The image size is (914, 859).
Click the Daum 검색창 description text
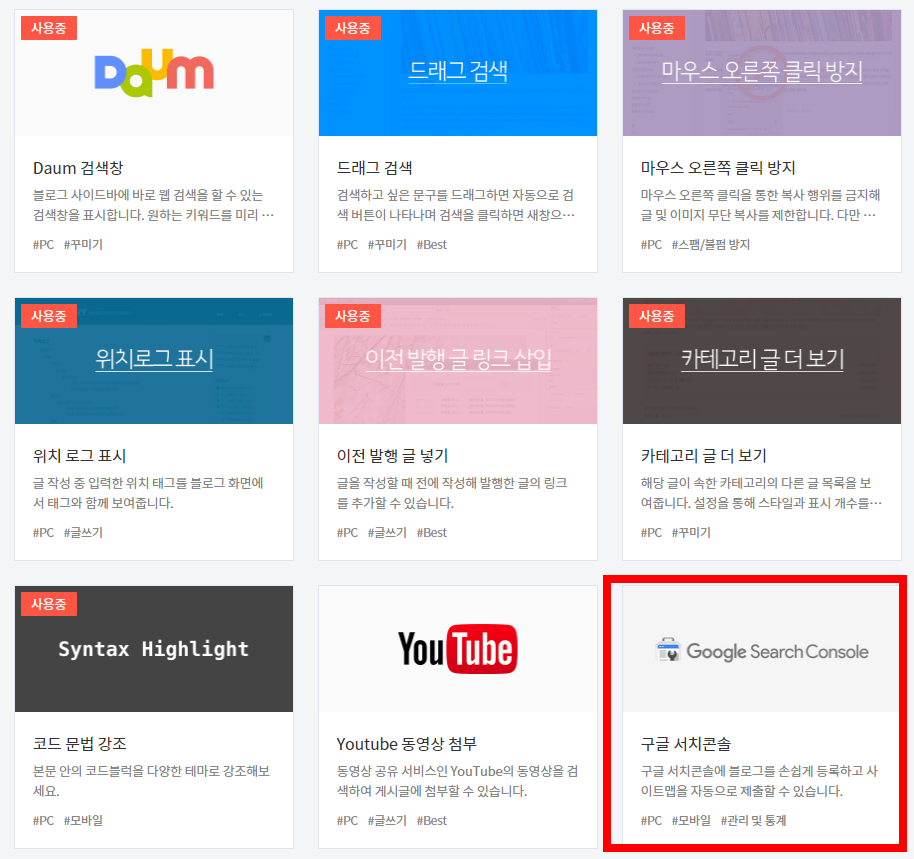(x=153, y=205)
